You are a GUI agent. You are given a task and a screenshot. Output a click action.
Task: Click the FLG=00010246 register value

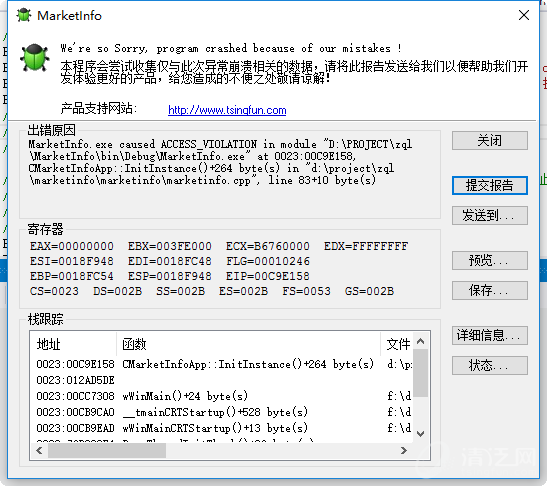coord(268,261)
